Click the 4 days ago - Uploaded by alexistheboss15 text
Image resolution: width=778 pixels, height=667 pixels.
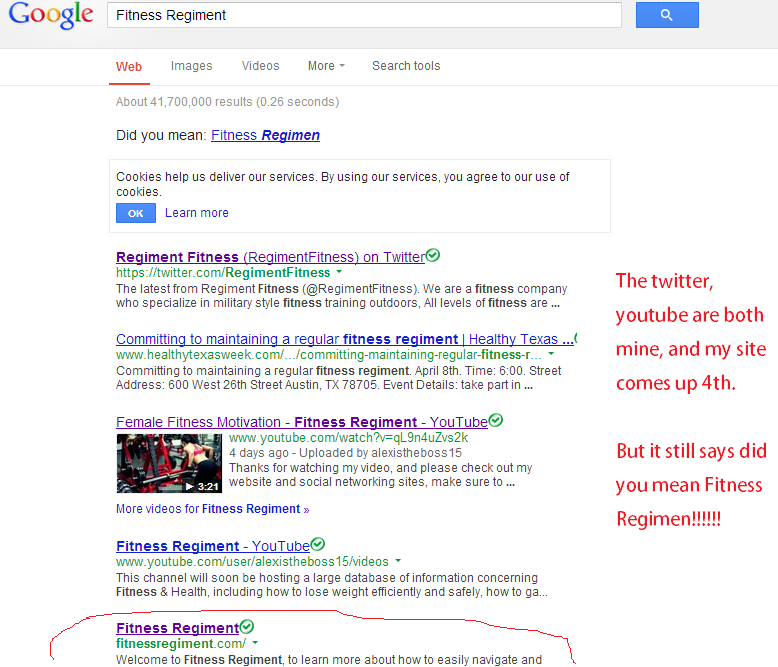pos(345,453)
